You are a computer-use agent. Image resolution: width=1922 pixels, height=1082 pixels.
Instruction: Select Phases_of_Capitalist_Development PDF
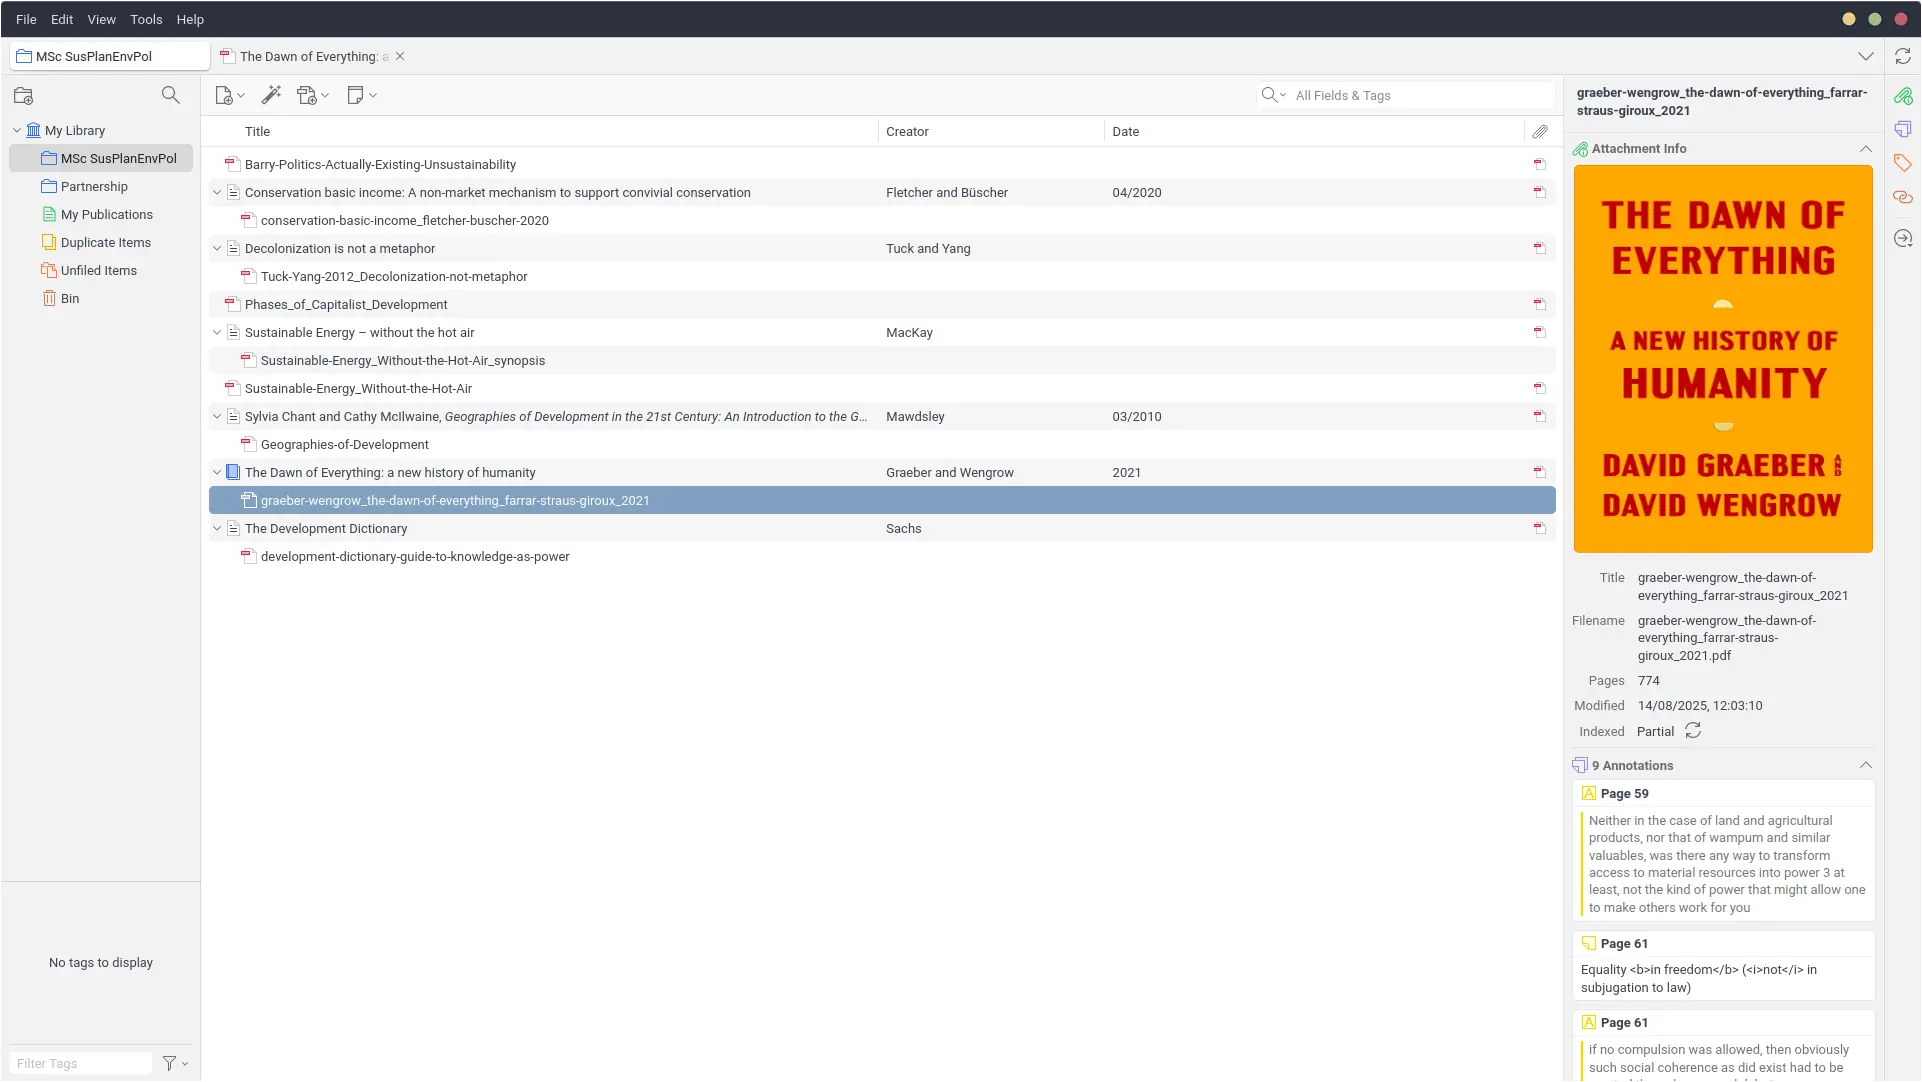pyautogui.click(x=882, y=304)
